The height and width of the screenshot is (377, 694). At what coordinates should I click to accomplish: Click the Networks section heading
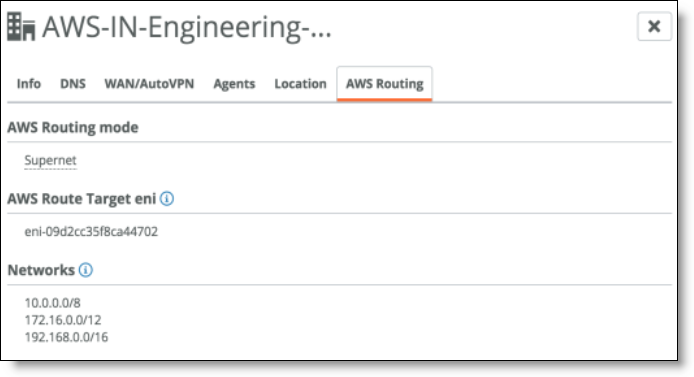(41, 270)
